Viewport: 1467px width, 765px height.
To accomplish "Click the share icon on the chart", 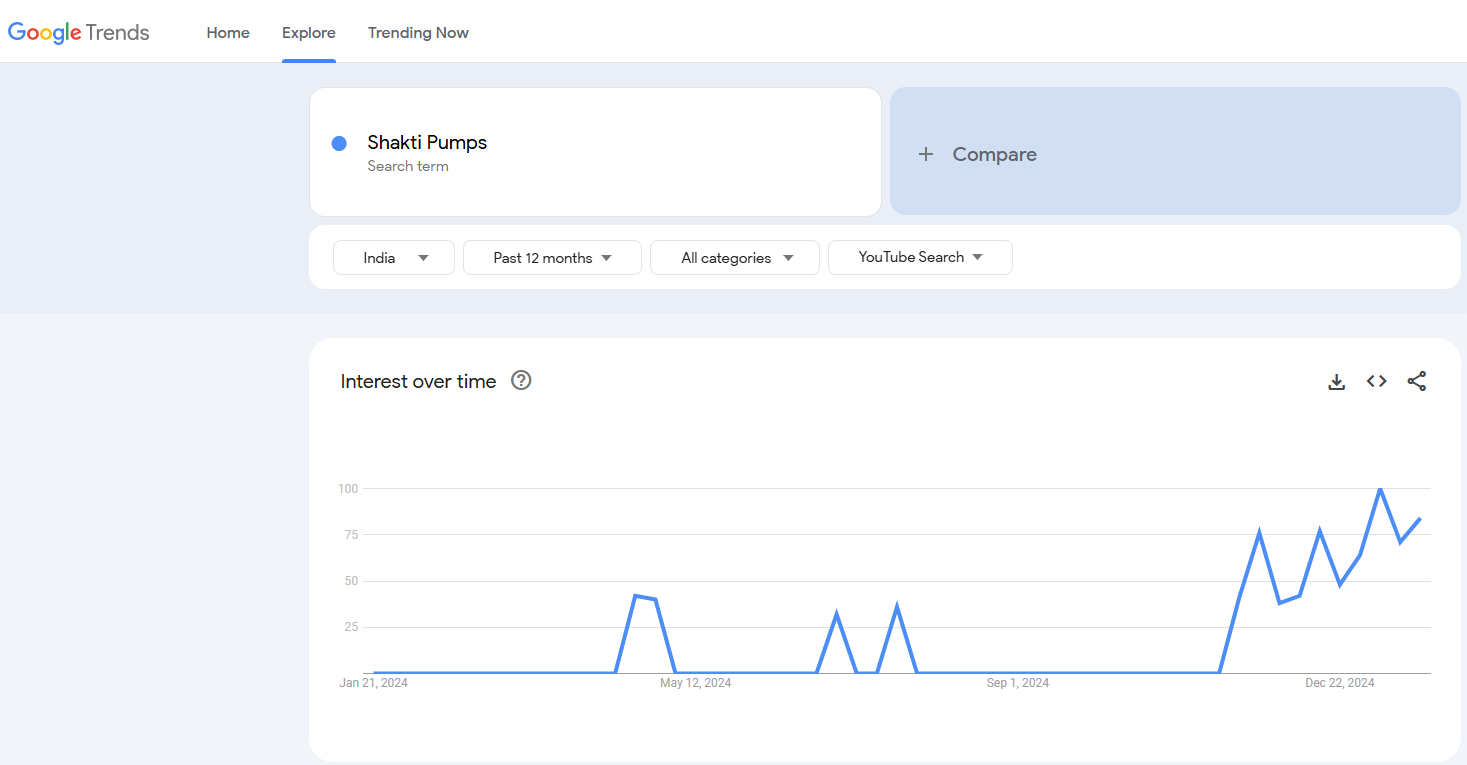I will tap(1417, 381).
